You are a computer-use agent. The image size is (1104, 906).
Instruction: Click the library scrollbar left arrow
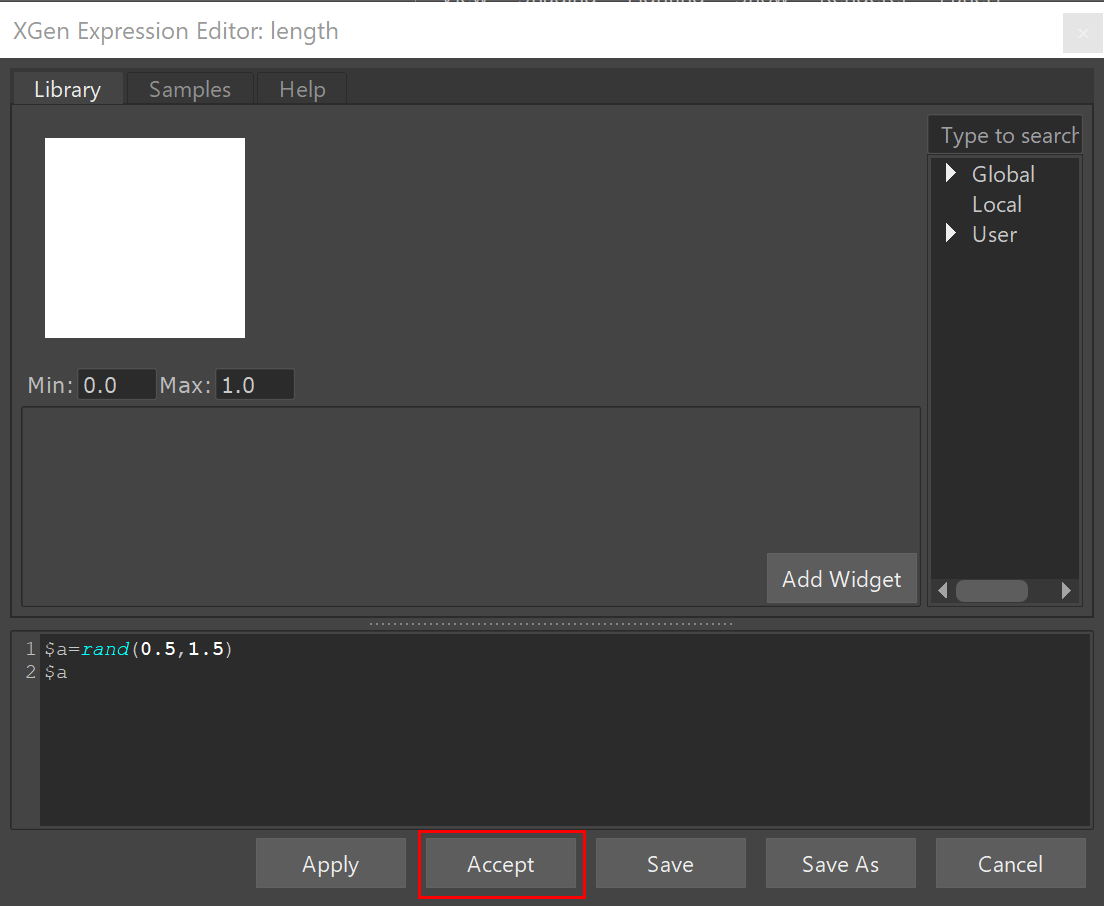[943, 591]
